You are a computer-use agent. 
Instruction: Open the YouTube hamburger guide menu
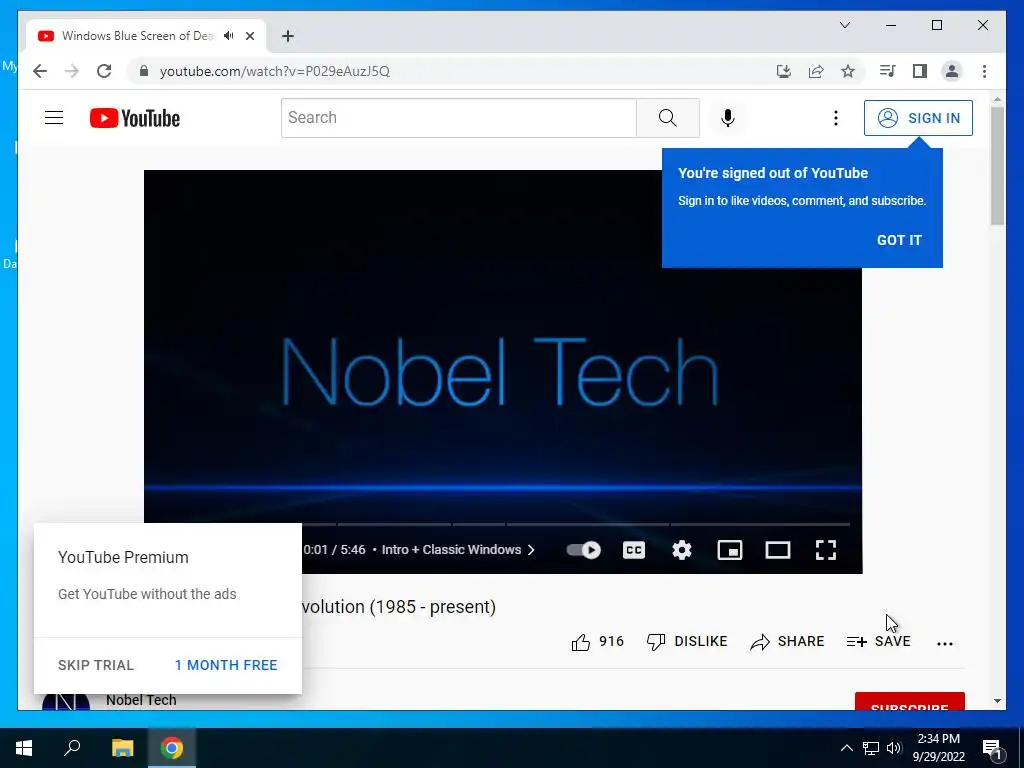tap(54, 118)
